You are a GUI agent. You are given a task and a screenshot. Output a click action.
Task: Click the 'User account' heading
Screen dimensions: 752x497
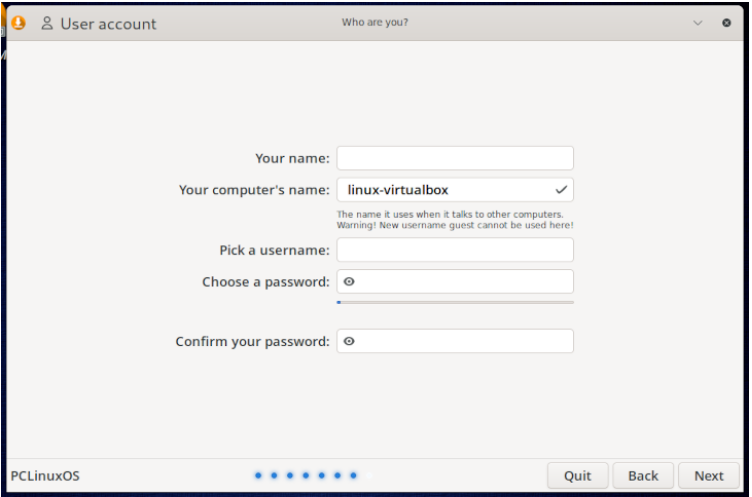pyautogui.click(x=108, y=24)
